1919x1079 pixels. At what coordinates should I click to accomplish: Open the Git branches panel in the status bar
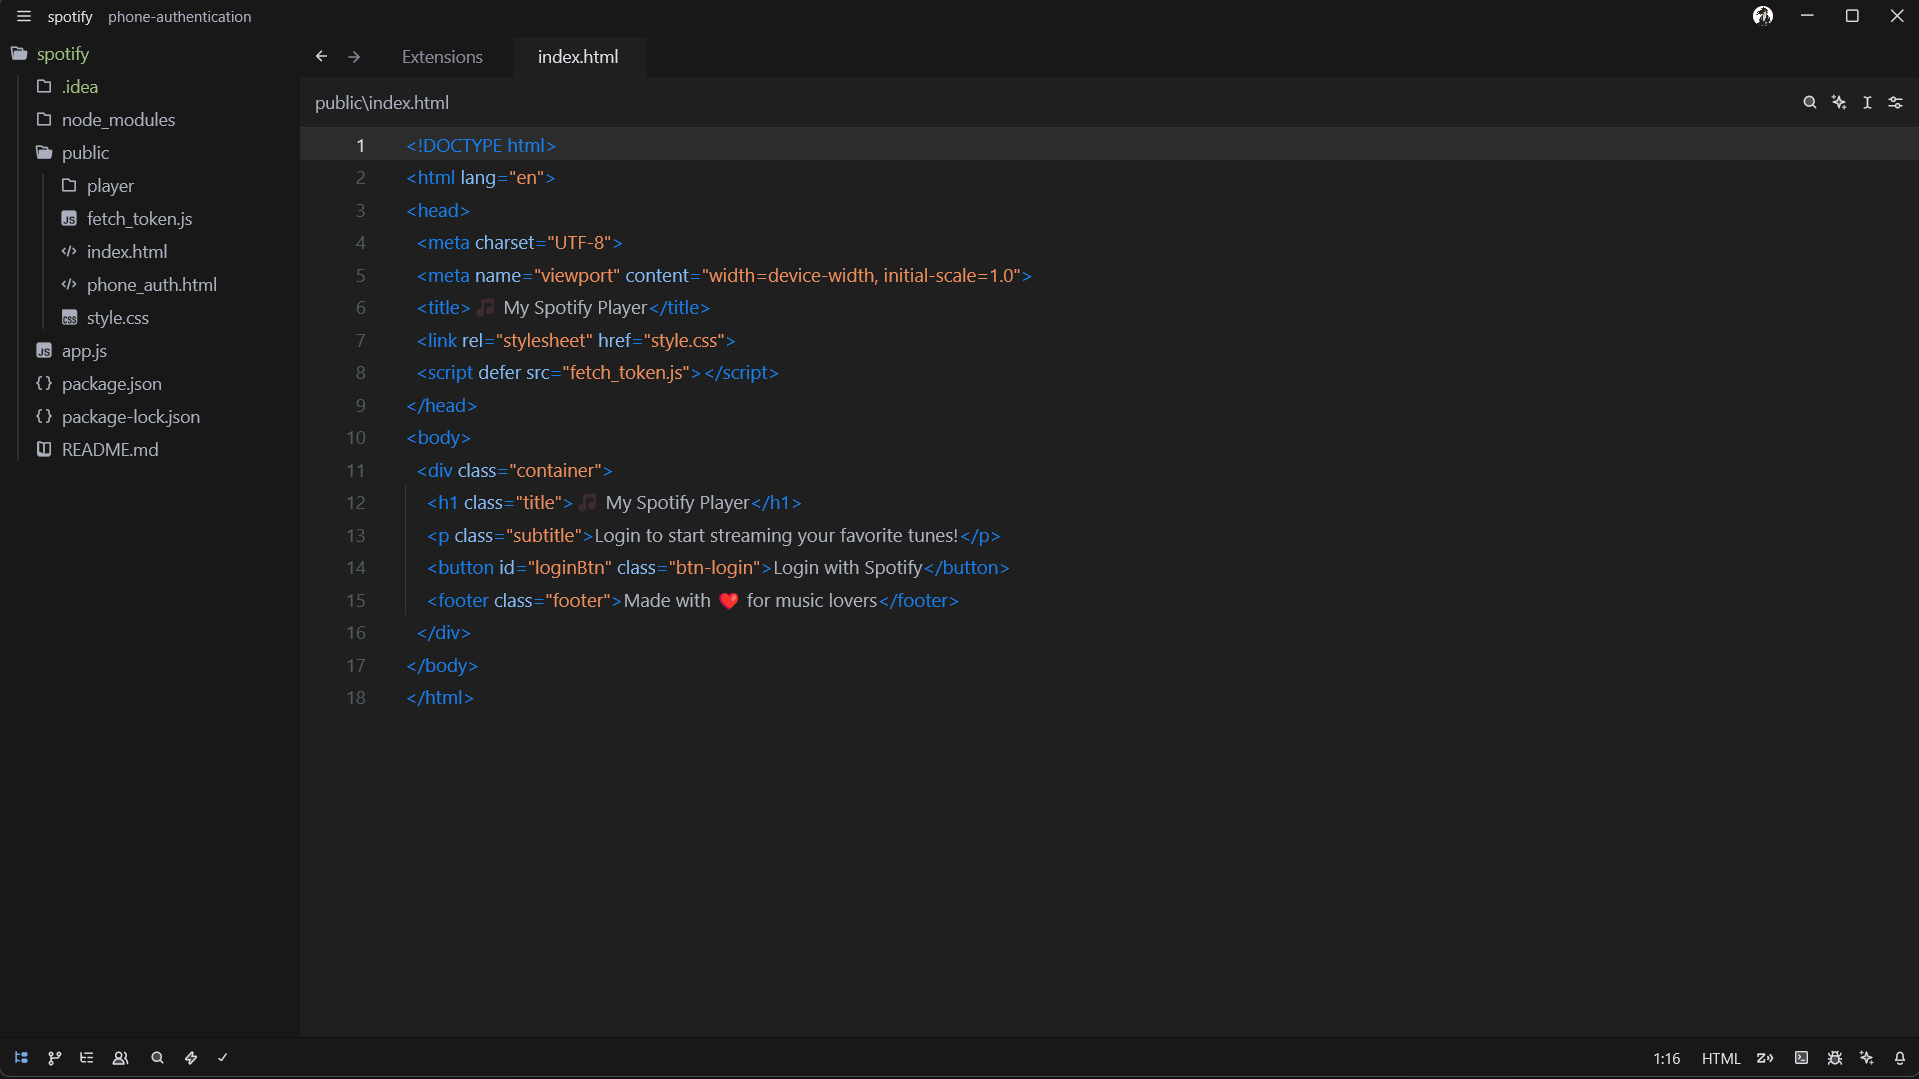click(x=54, y=1058)
